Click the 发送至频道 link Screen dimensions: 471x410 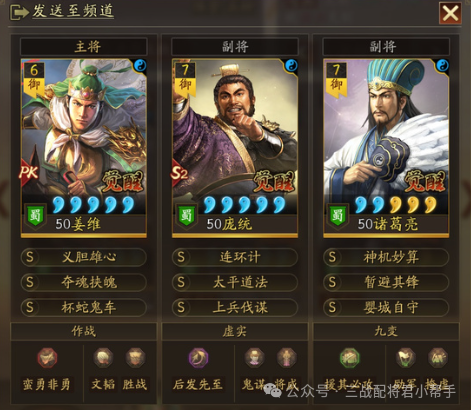(73, 11)
